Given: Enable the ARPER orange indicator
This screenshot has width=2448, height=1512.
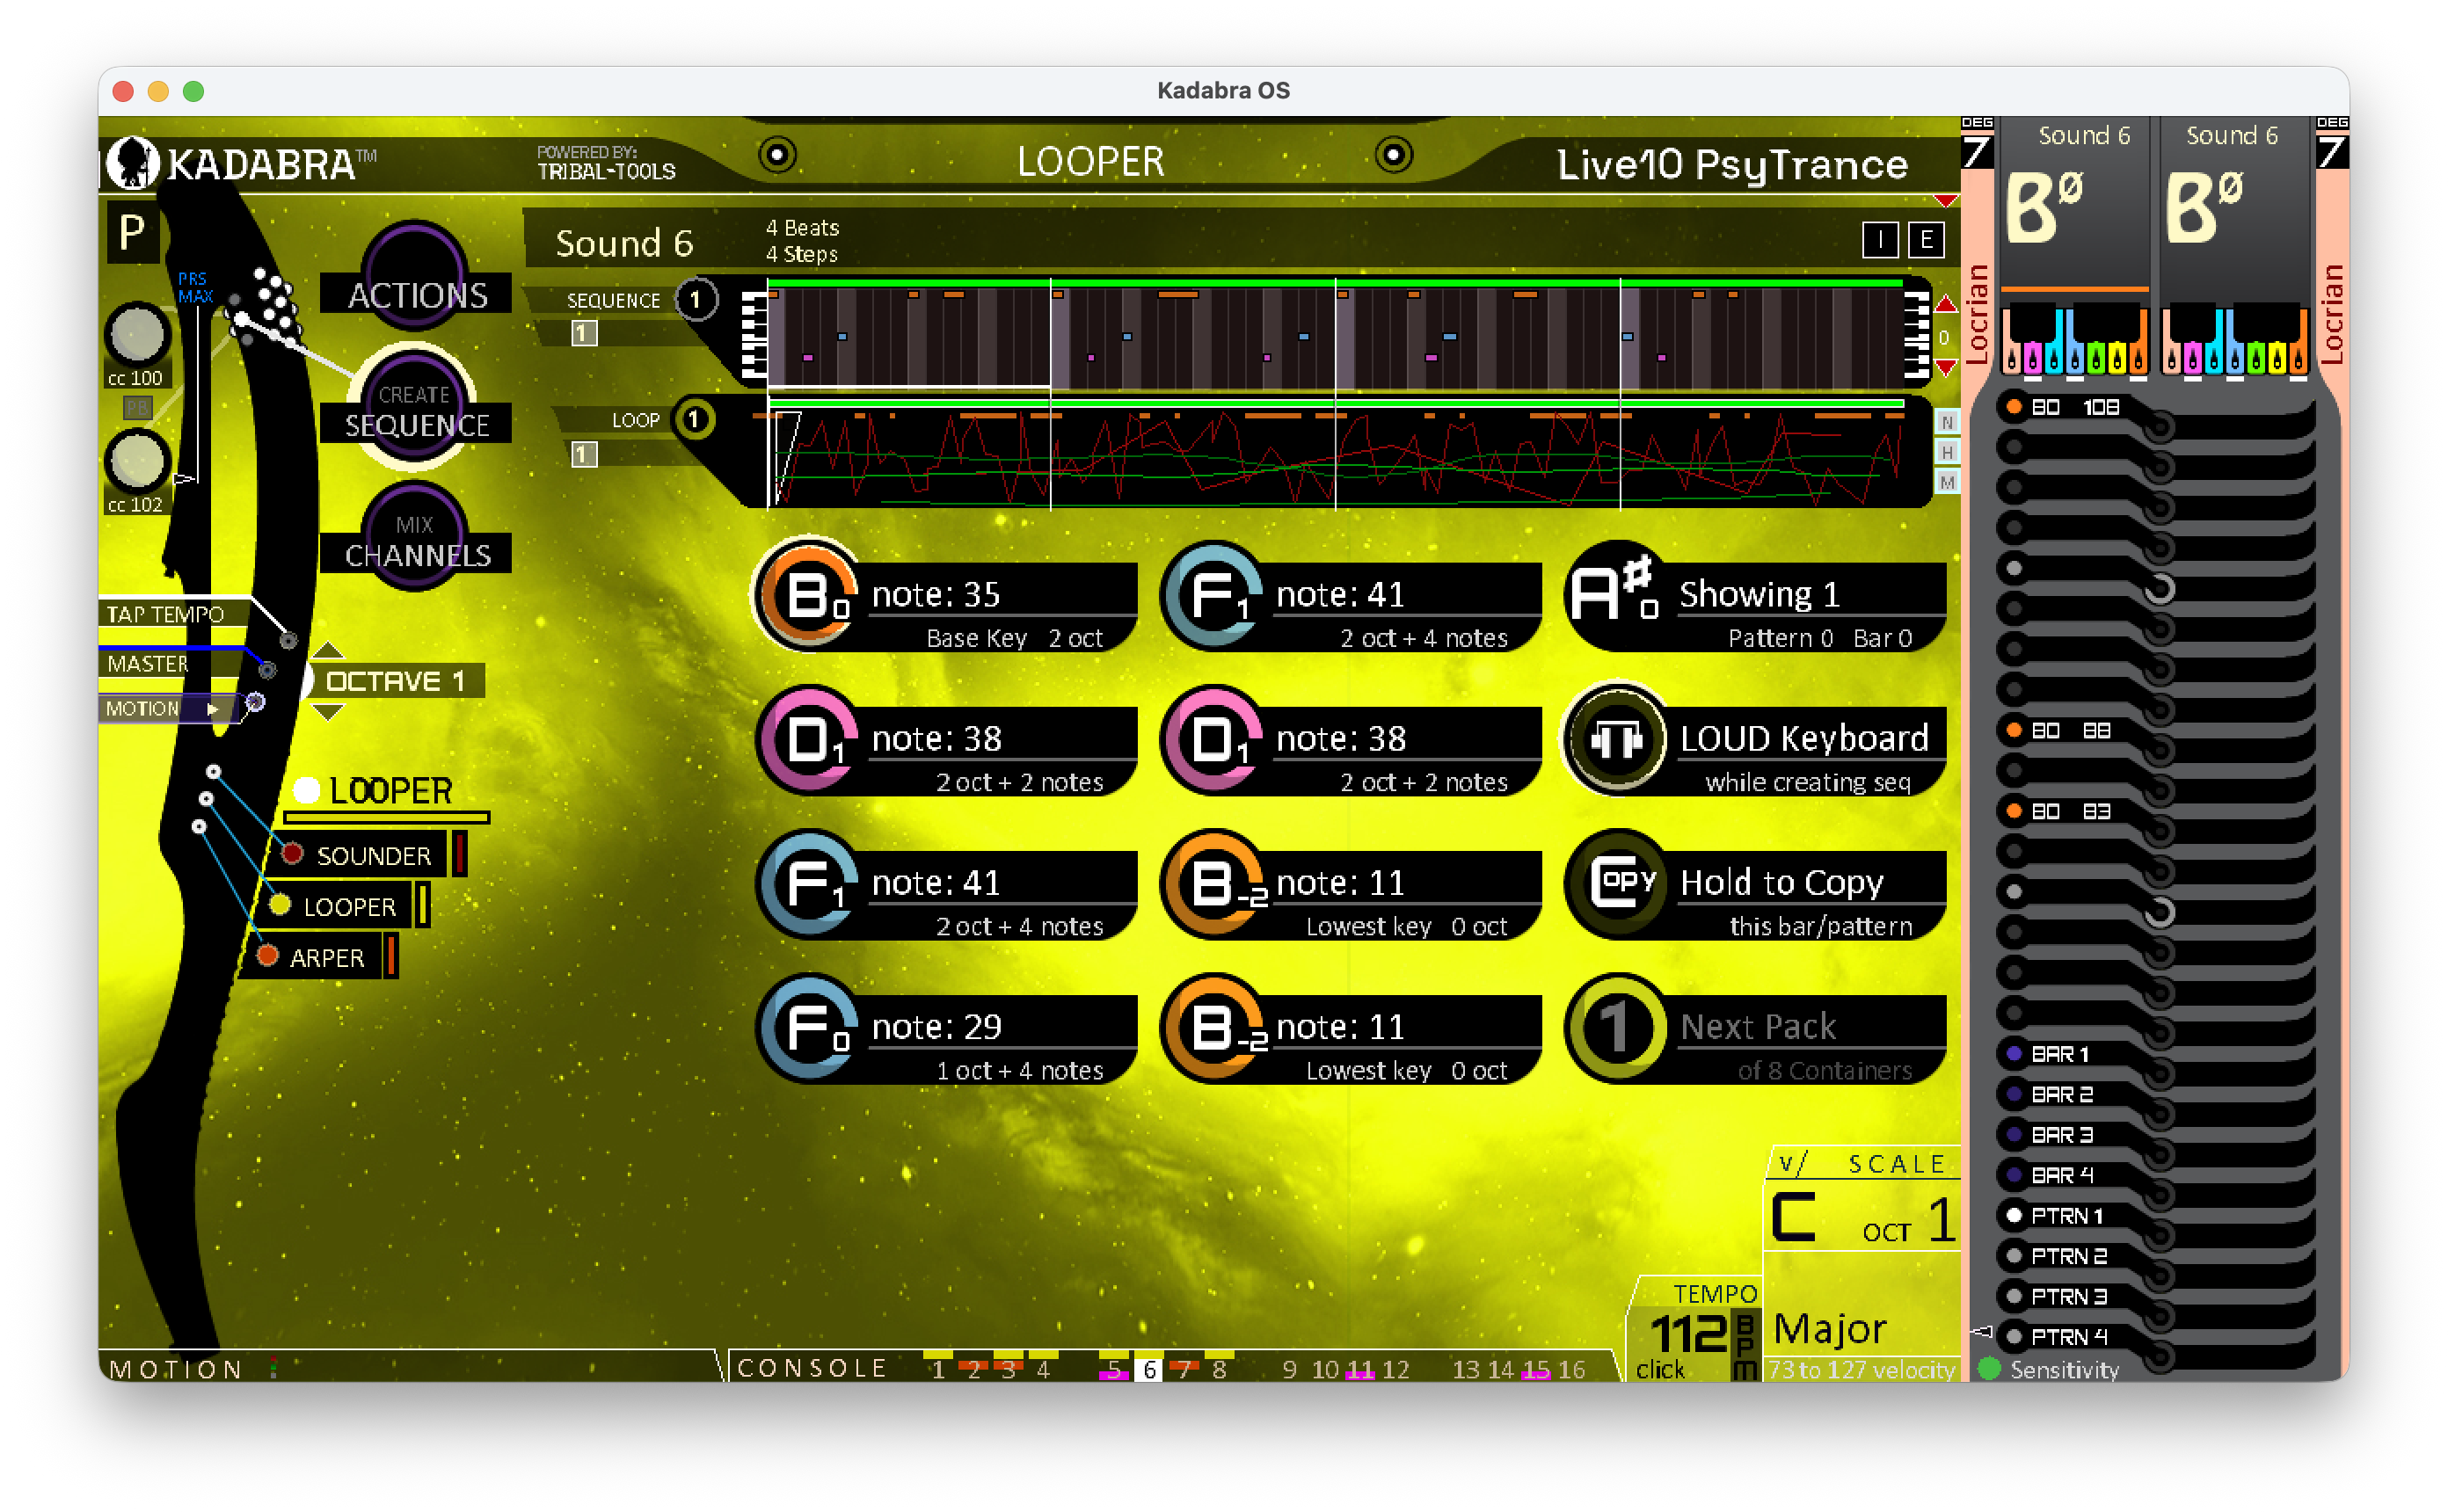Looking at the screenshot, I should [x=267, y=956].
